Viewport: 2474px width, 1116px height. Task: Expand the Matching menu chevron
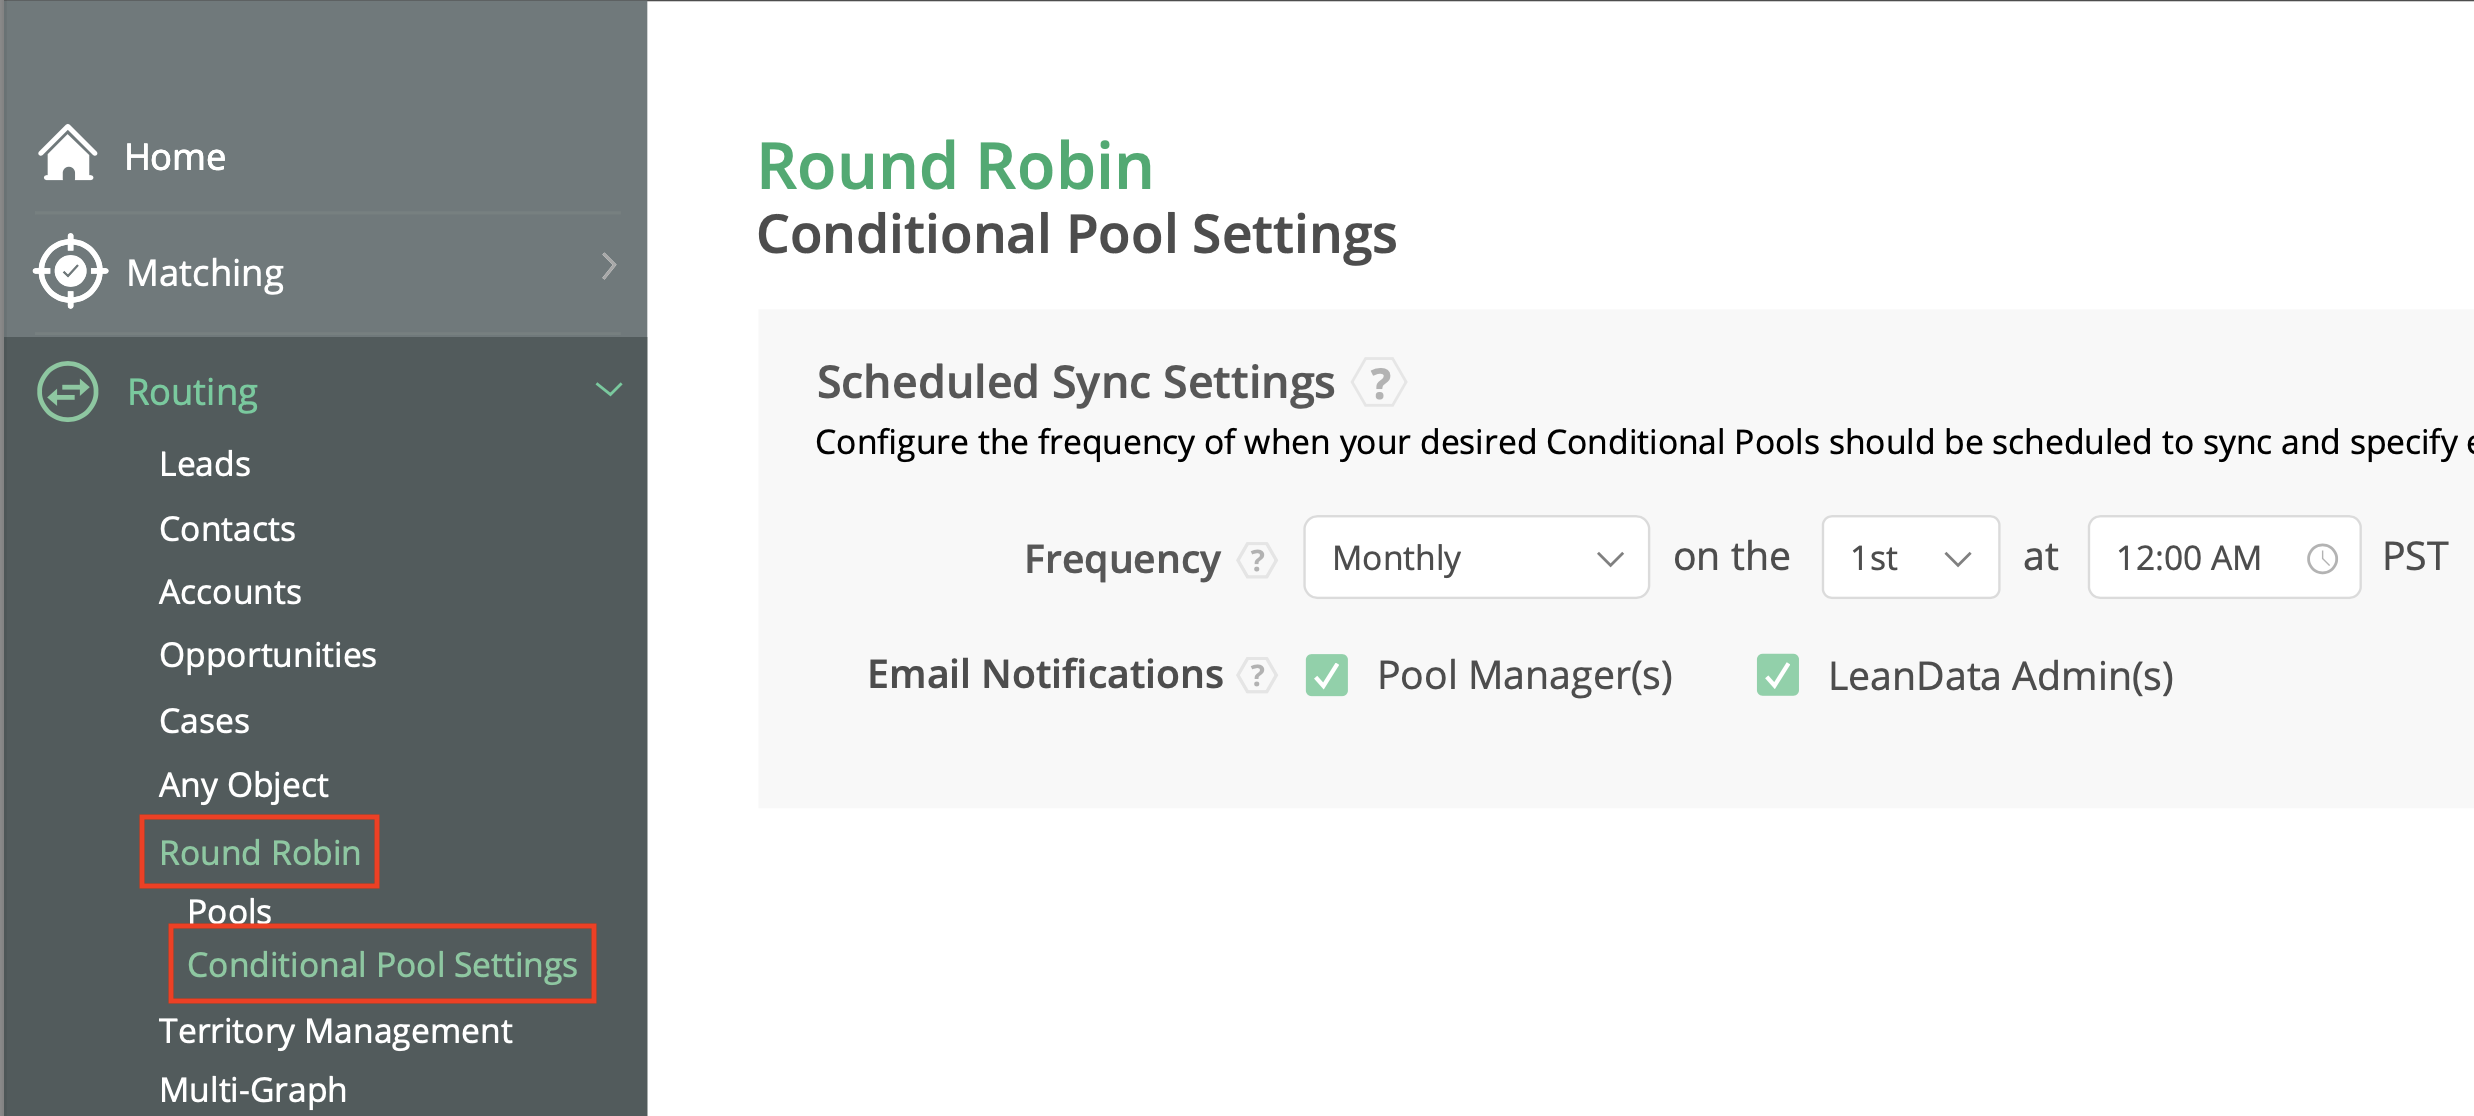pyautogui.click(x=609, y=267)
